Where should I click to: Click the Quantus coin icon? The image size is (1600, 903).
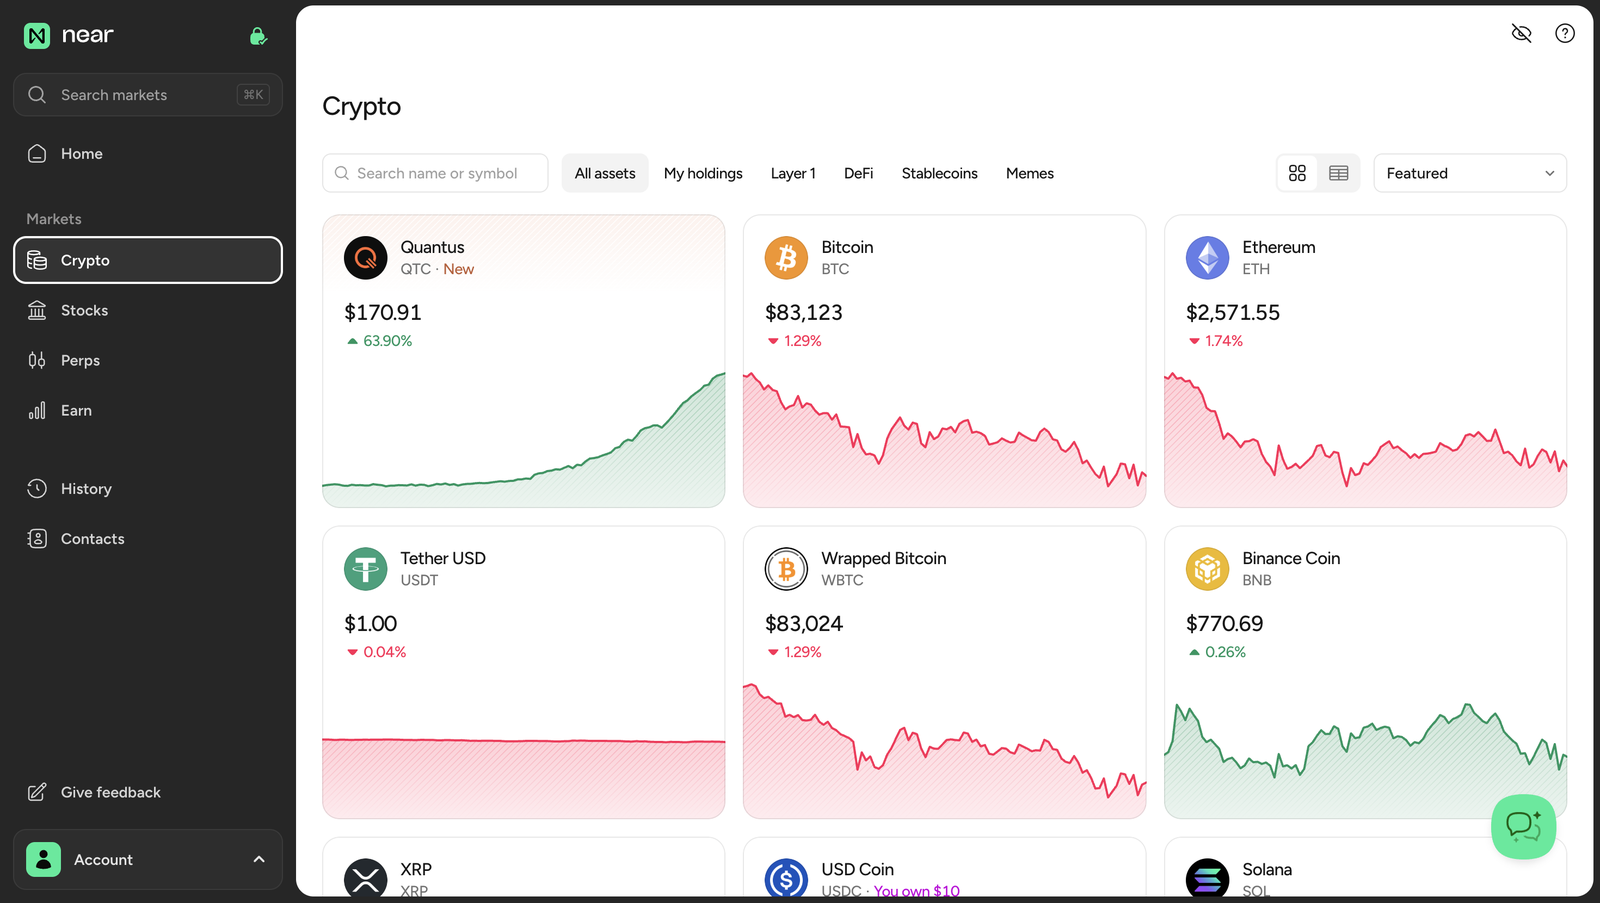(x=366, y=258)
